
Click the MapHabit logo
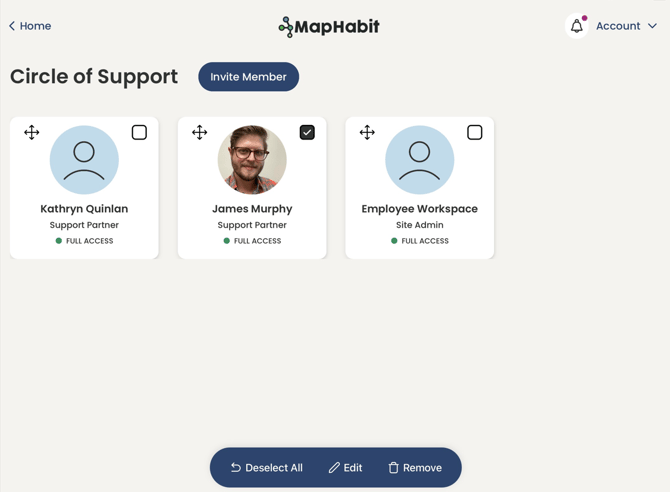pos(329,26)
